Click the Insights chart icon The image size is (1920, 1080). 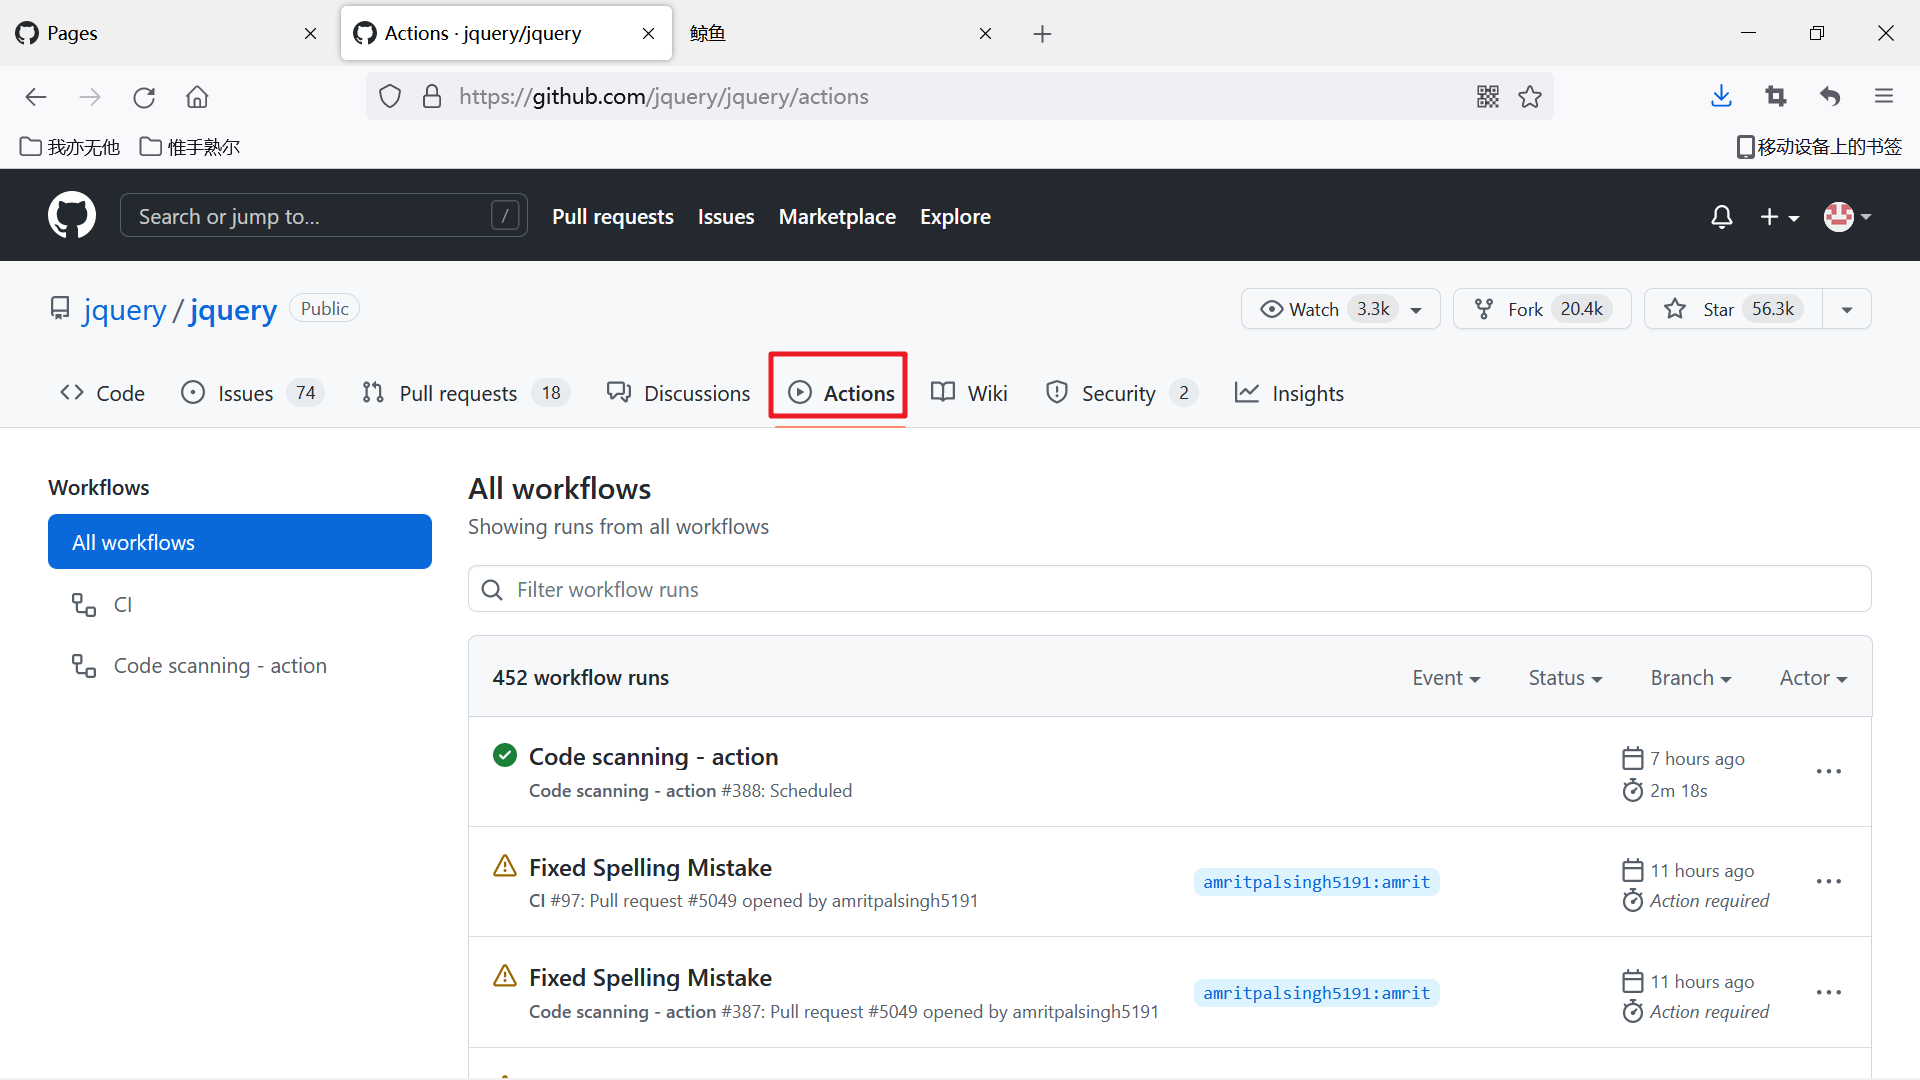click(x=1245, y=392)
